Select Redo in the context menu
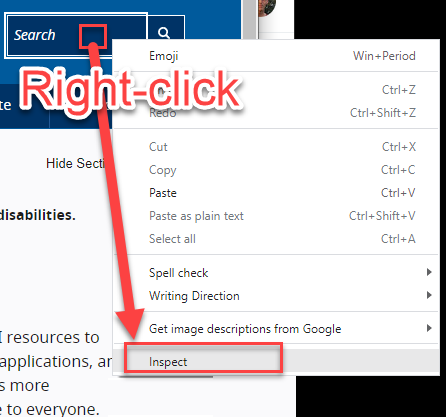446x417 pixels. pyautogui.click(x=276, y=113)
